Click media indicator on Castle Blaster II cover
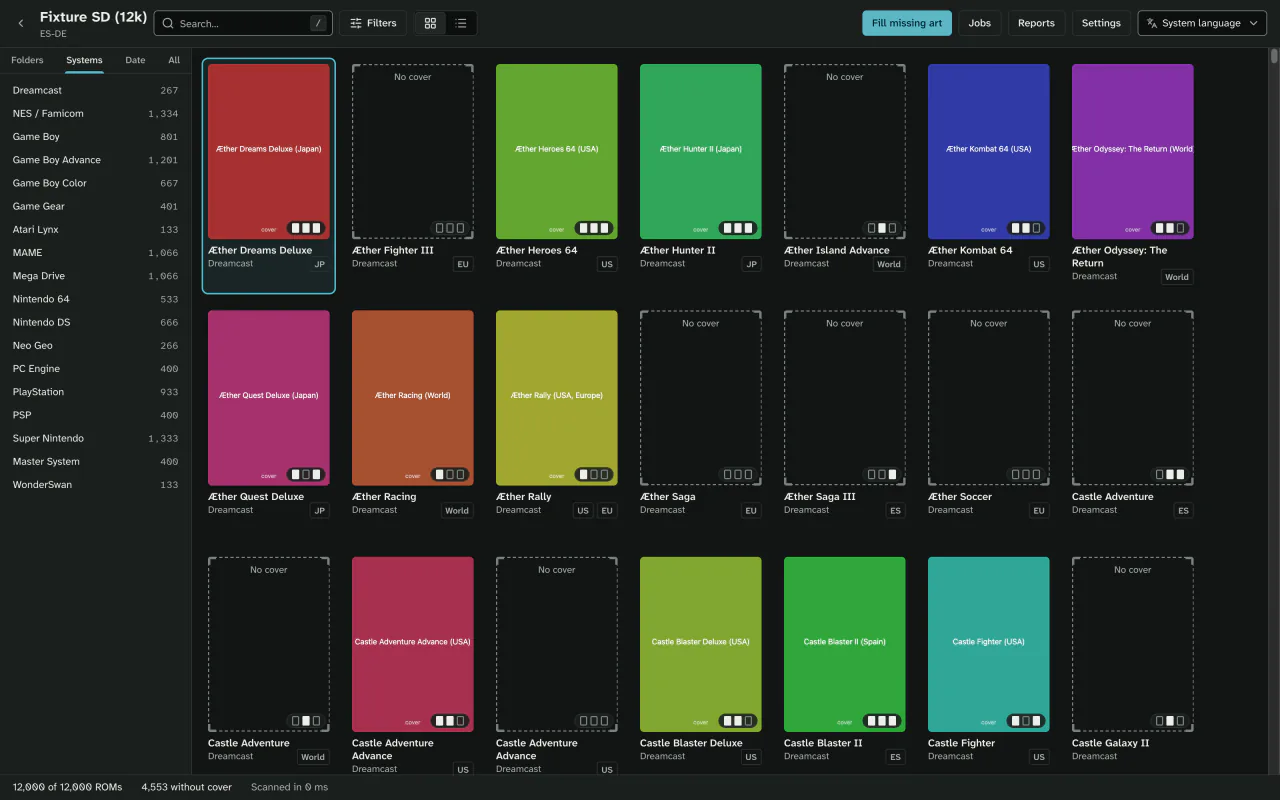The height and width of the screenshot is (800, 1280). pos(881,720)
